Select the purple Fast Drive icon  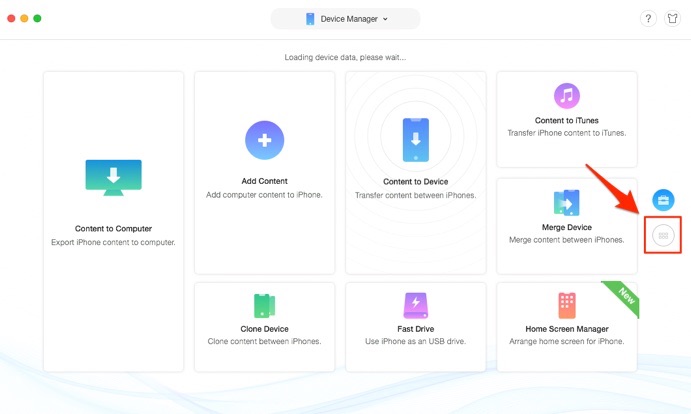pyautogui.click(x=416, y=305)
